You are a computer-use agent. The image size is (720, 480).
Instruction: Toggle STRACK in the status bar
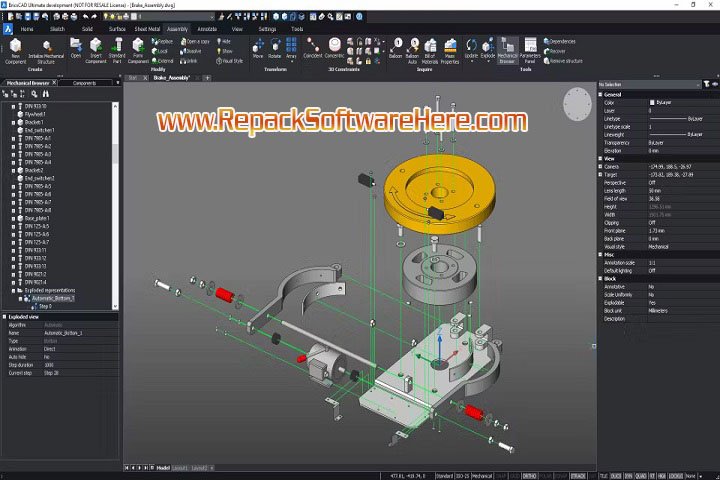tap(578, 476)
